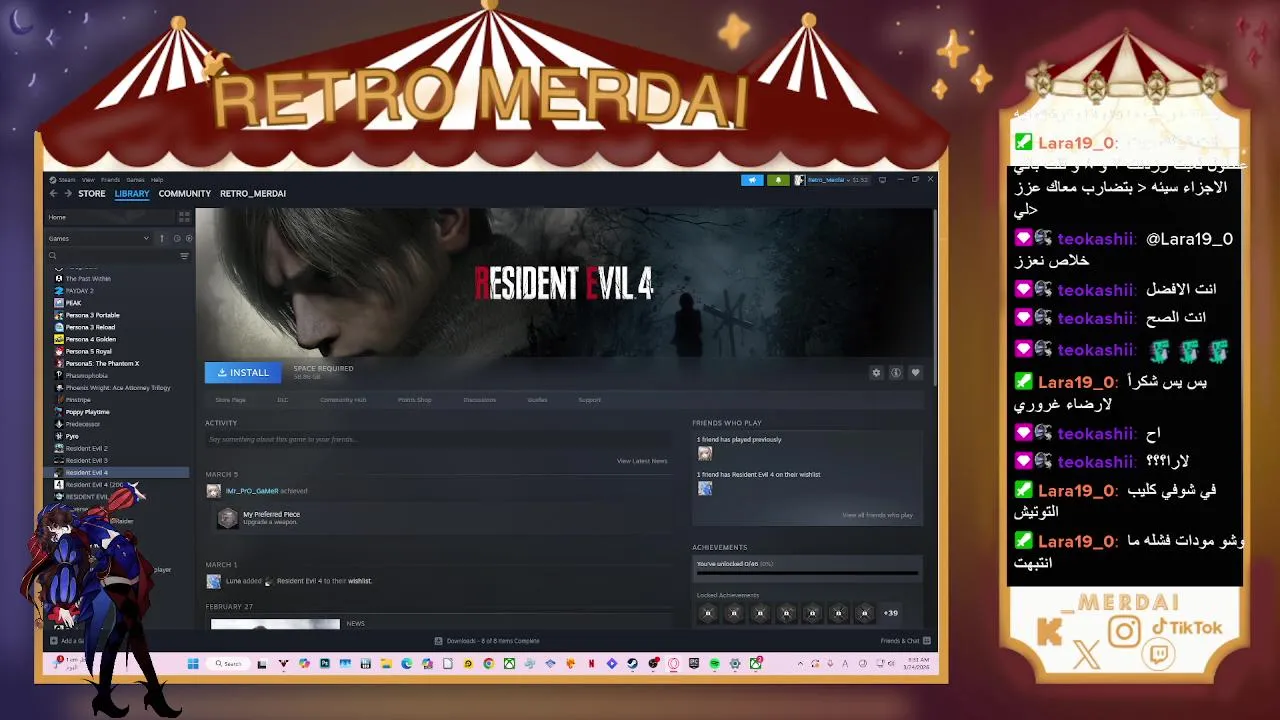Switch to the LIBRARY tab
The width and height of the screenshot is (1280, 720).
(132, 193)
